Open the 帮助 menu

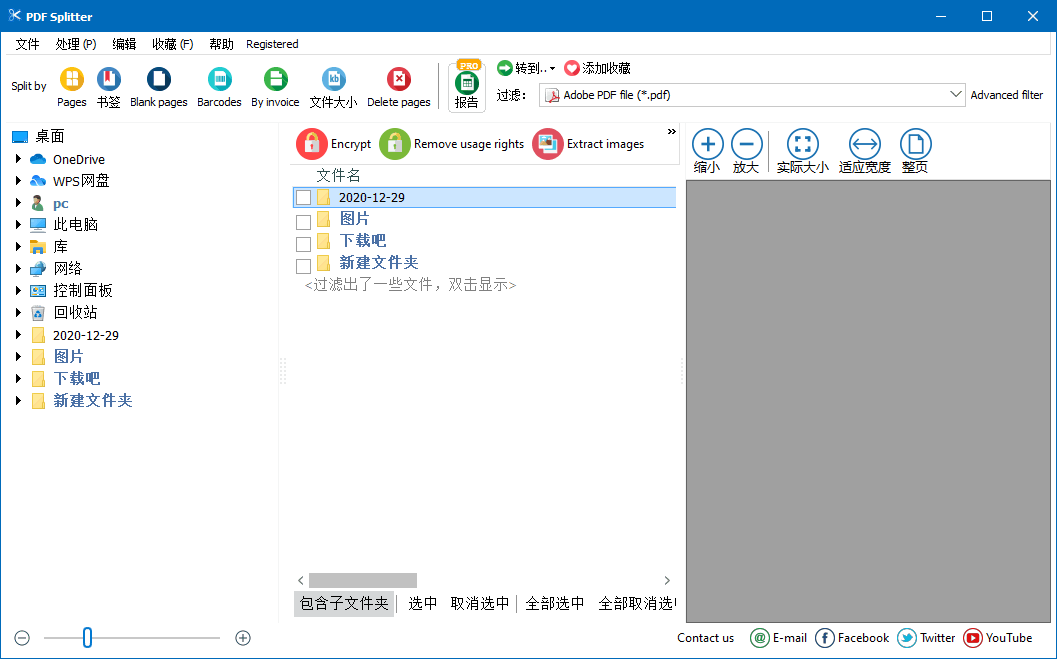(221, 44)
